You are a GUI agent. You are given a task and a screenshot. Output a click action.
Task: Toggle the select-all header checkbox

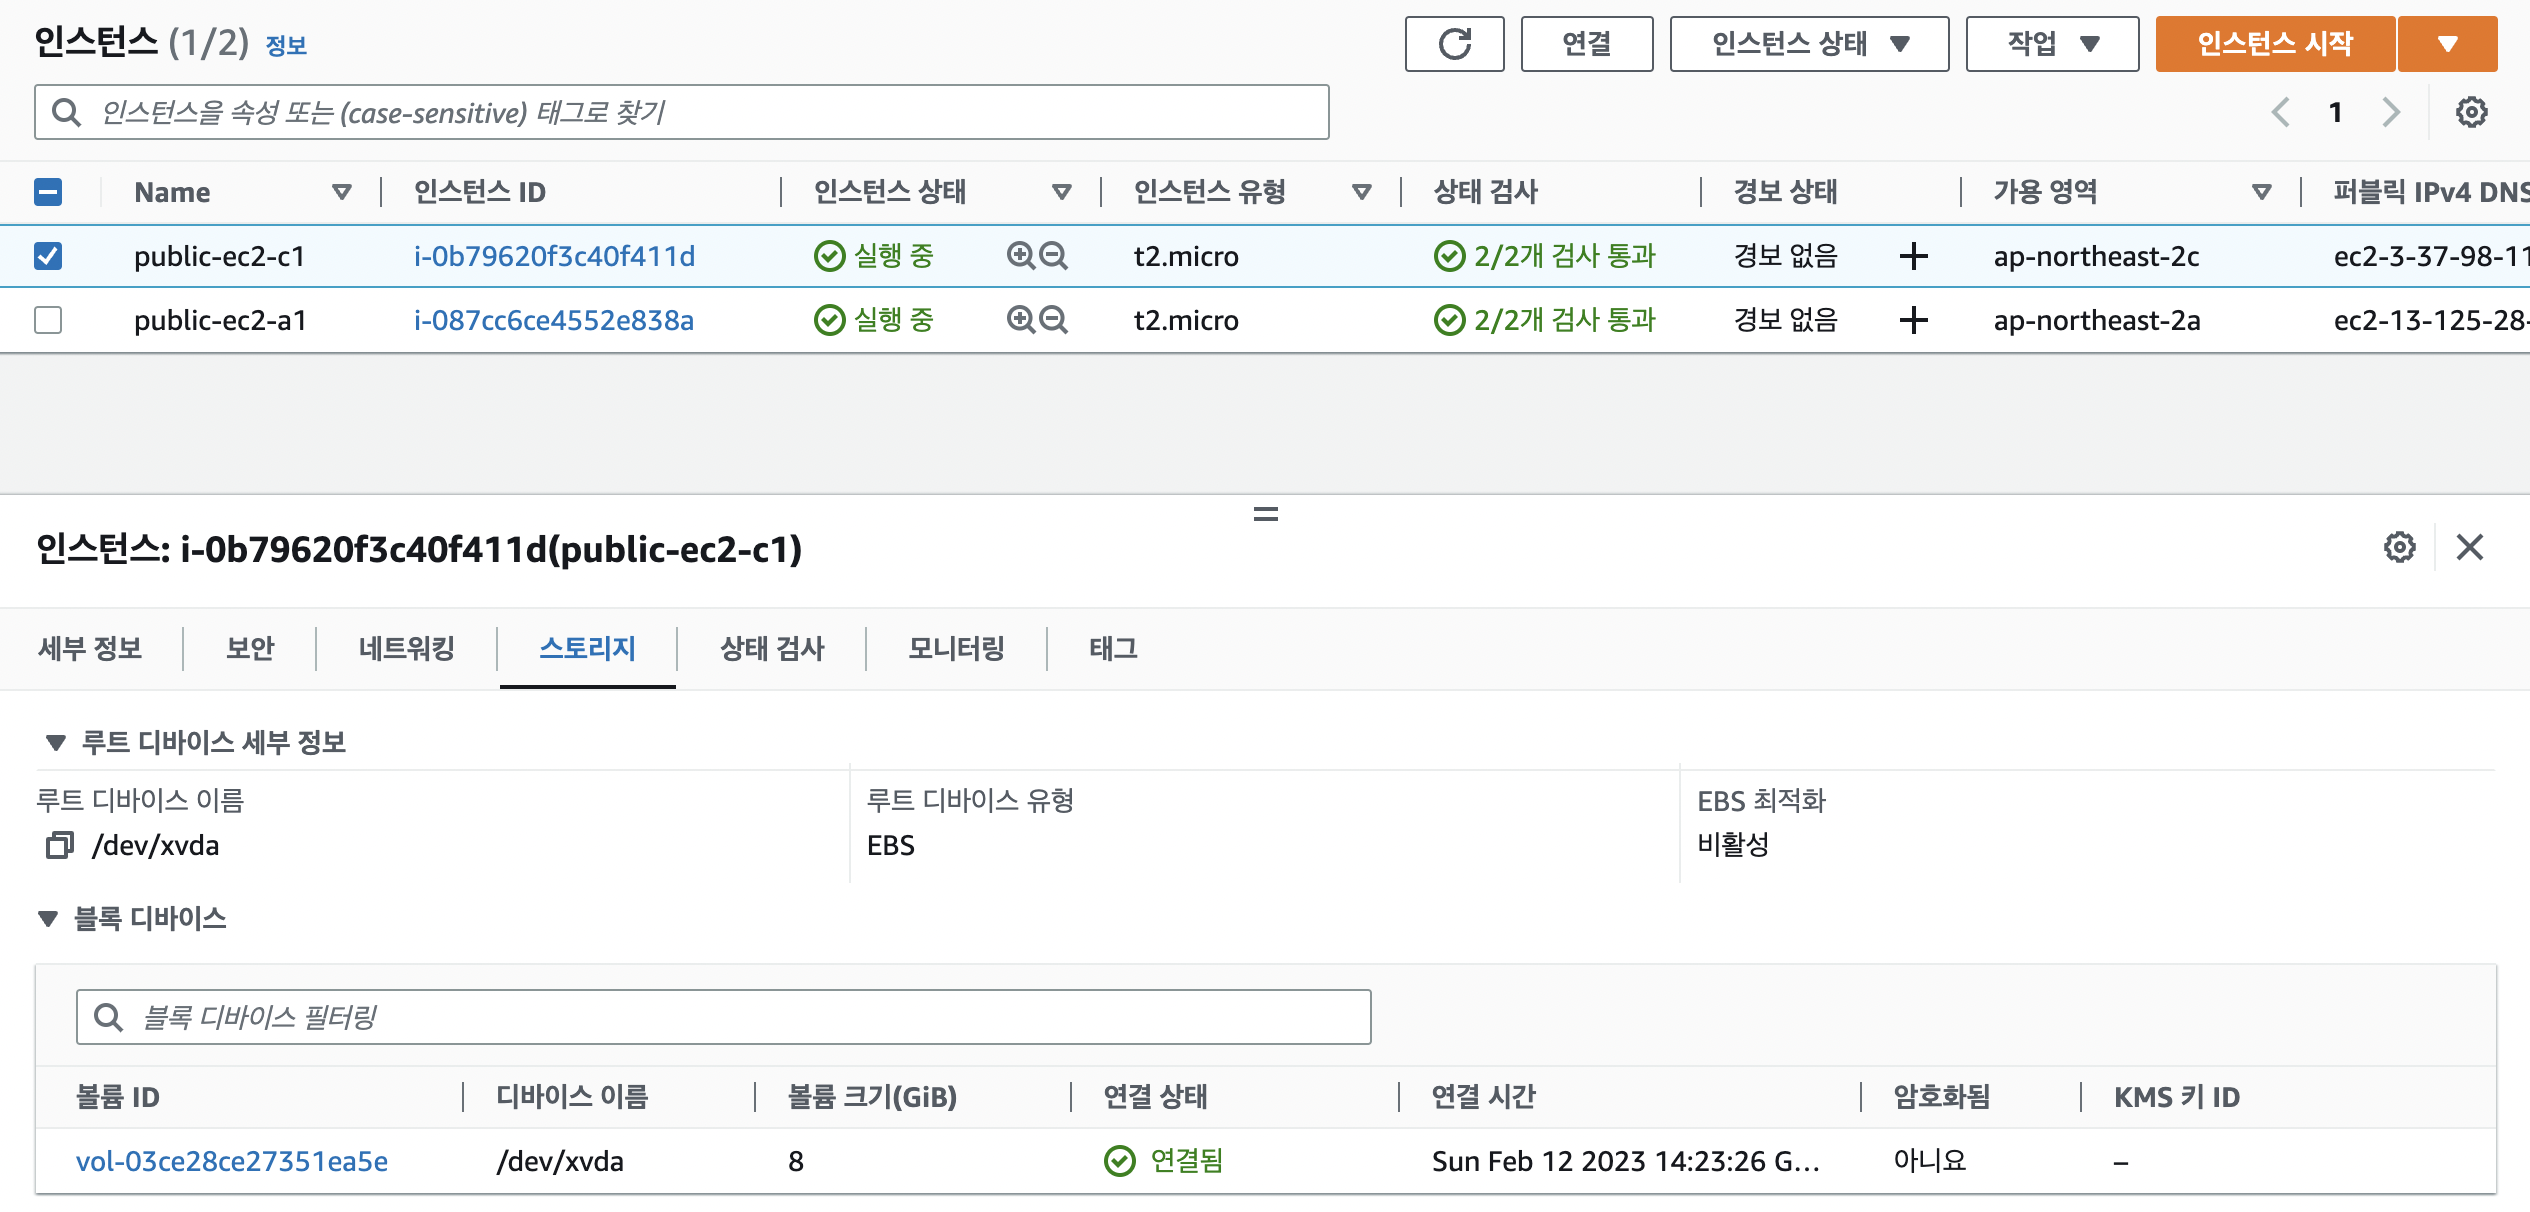(48, 192)
